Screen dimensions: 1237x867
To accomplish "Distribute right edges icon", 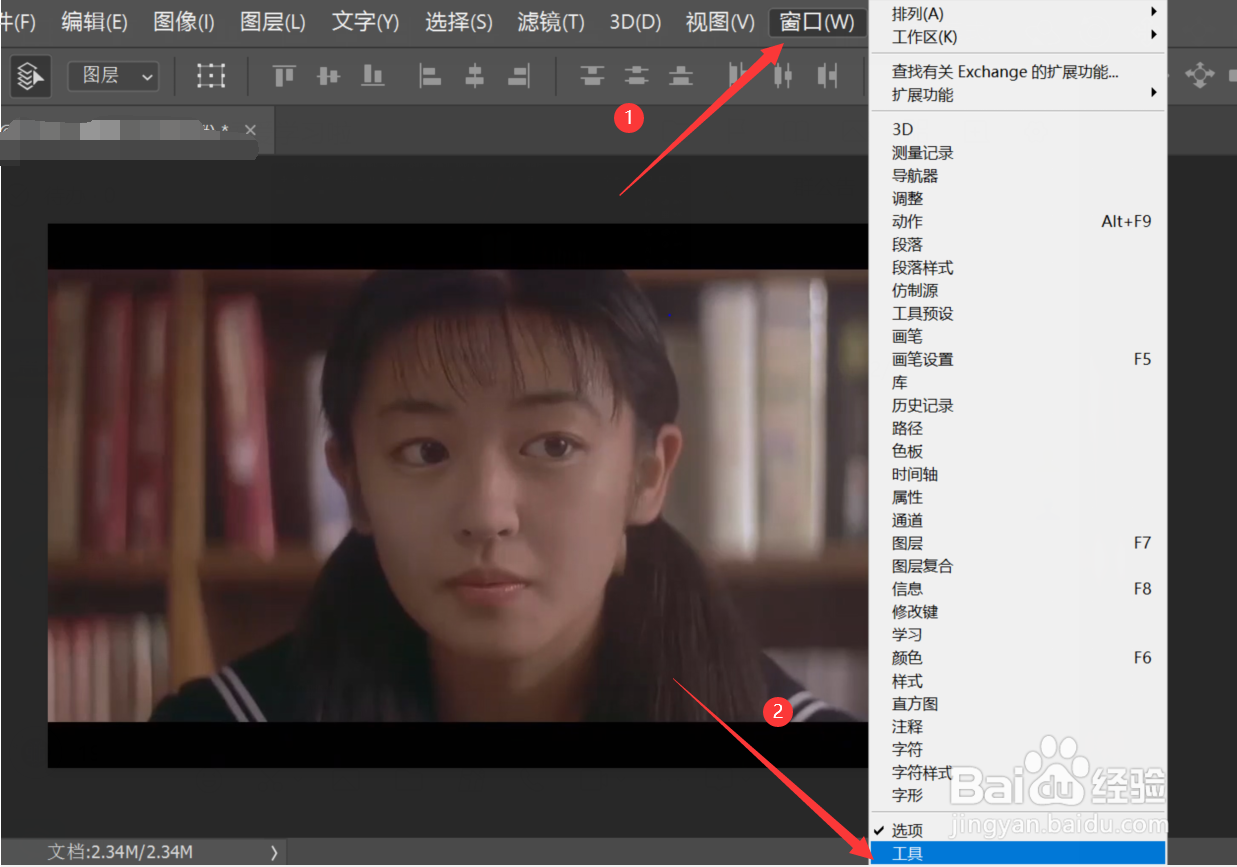I will click(827, 75).
